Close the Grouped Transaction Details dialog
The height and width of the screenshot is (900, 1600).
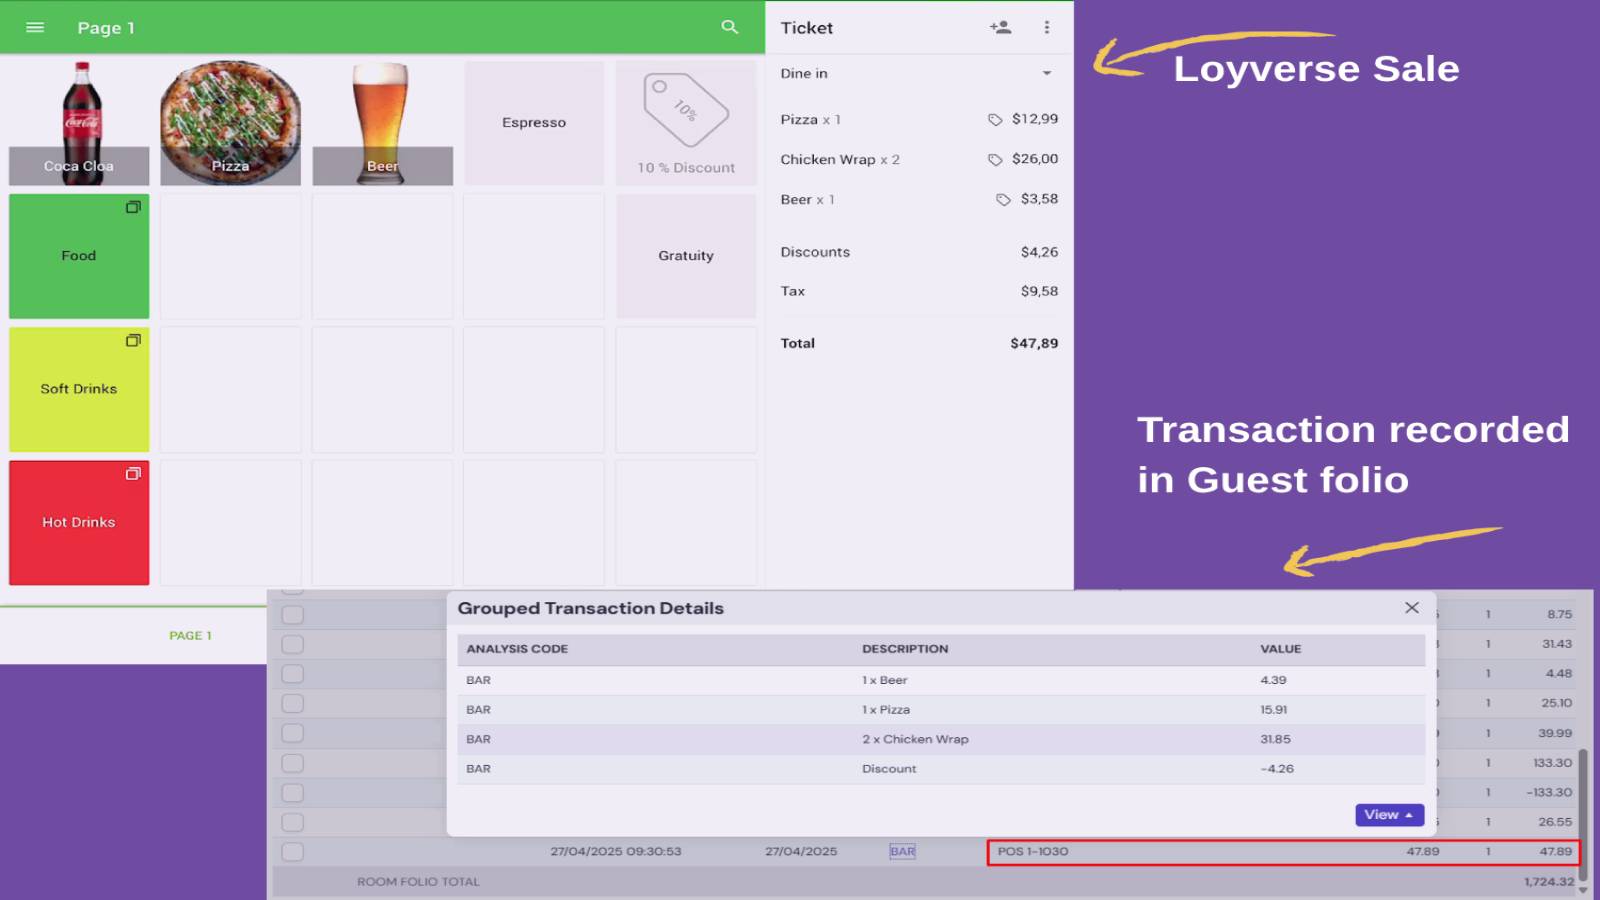tap(1411, 607)
